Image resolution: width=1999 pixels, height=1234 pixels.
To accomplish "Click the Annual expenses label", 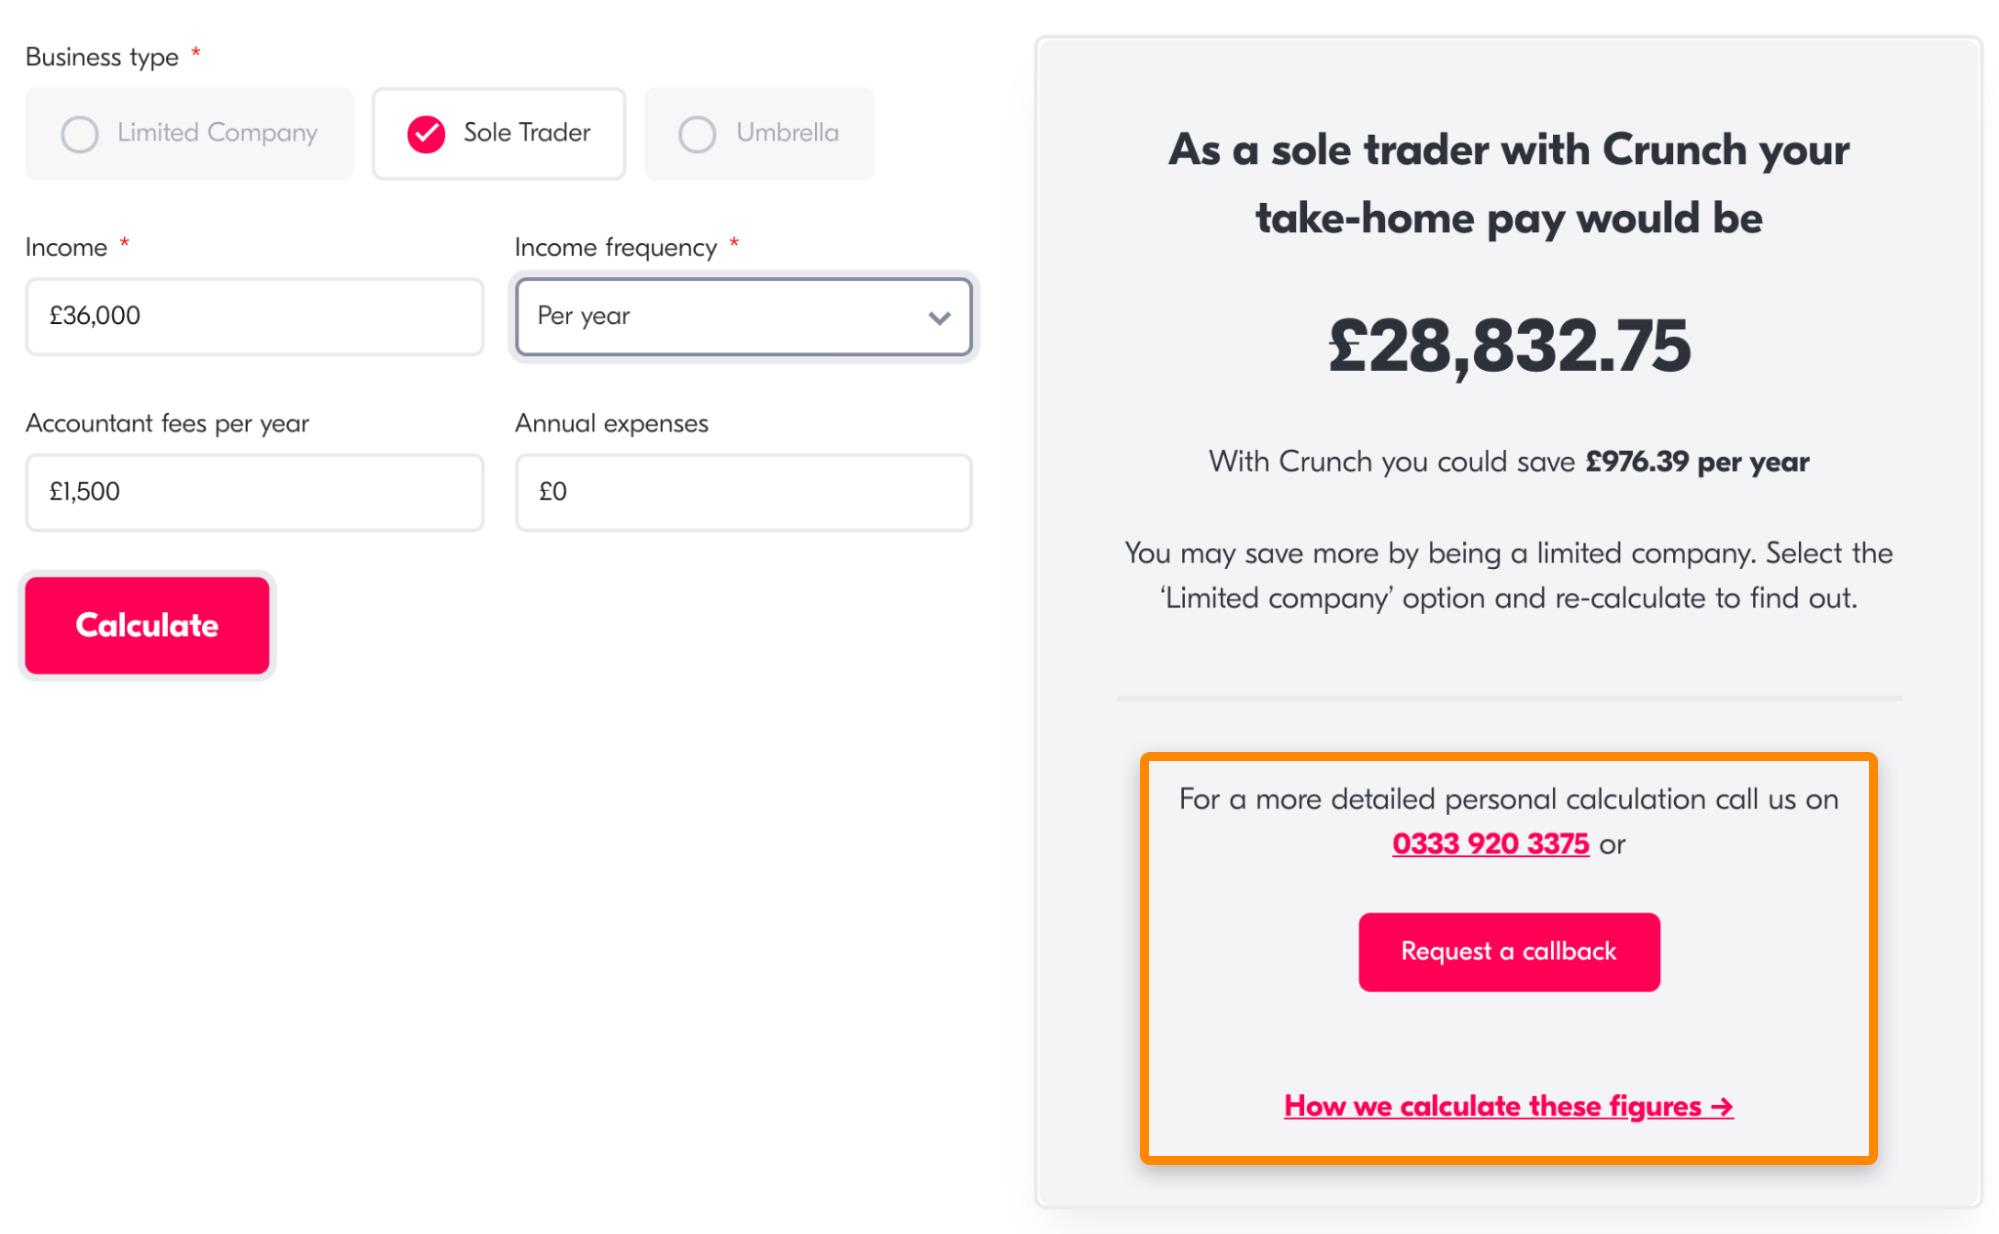I will tap(611, 423).
